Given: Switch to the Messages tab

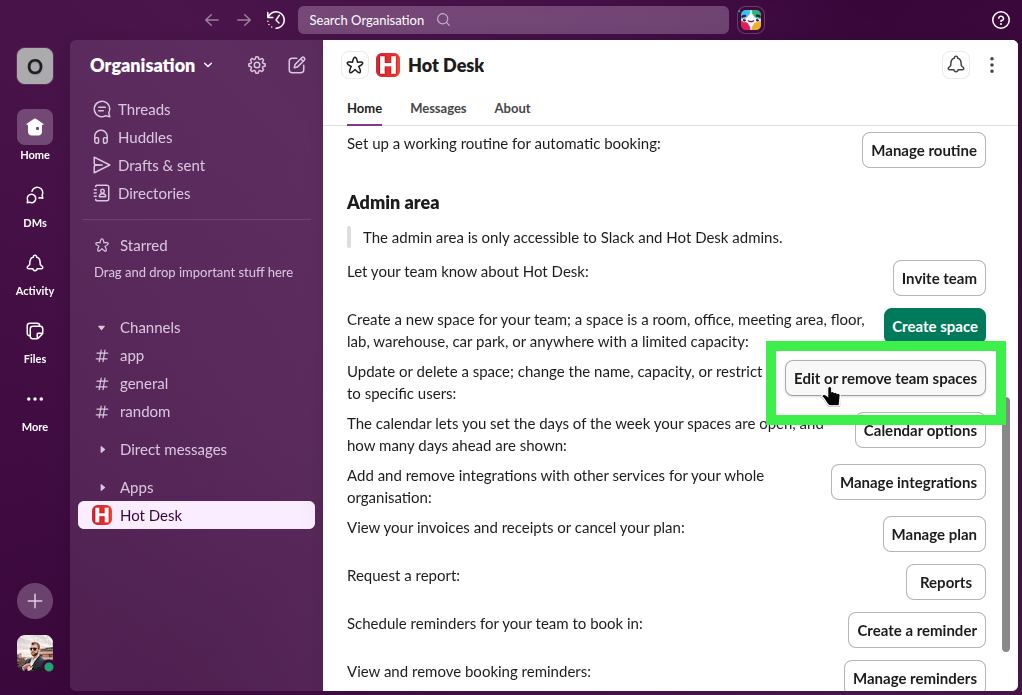Looking at the screenshot, I should pyautogui.click(x=438, y=108).
